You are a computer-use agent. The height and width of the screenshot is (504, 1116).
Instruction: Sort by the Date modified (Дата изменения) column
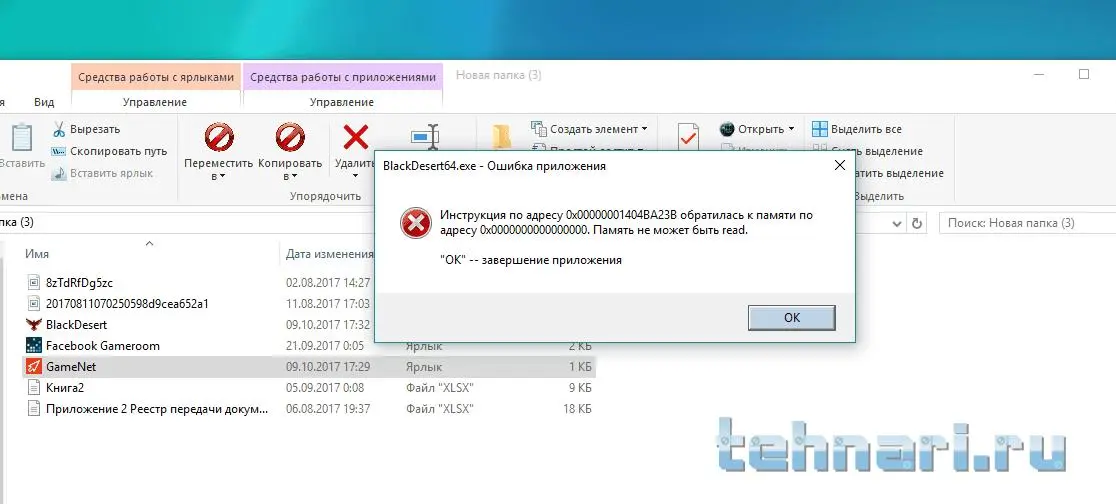click(330, 253)
